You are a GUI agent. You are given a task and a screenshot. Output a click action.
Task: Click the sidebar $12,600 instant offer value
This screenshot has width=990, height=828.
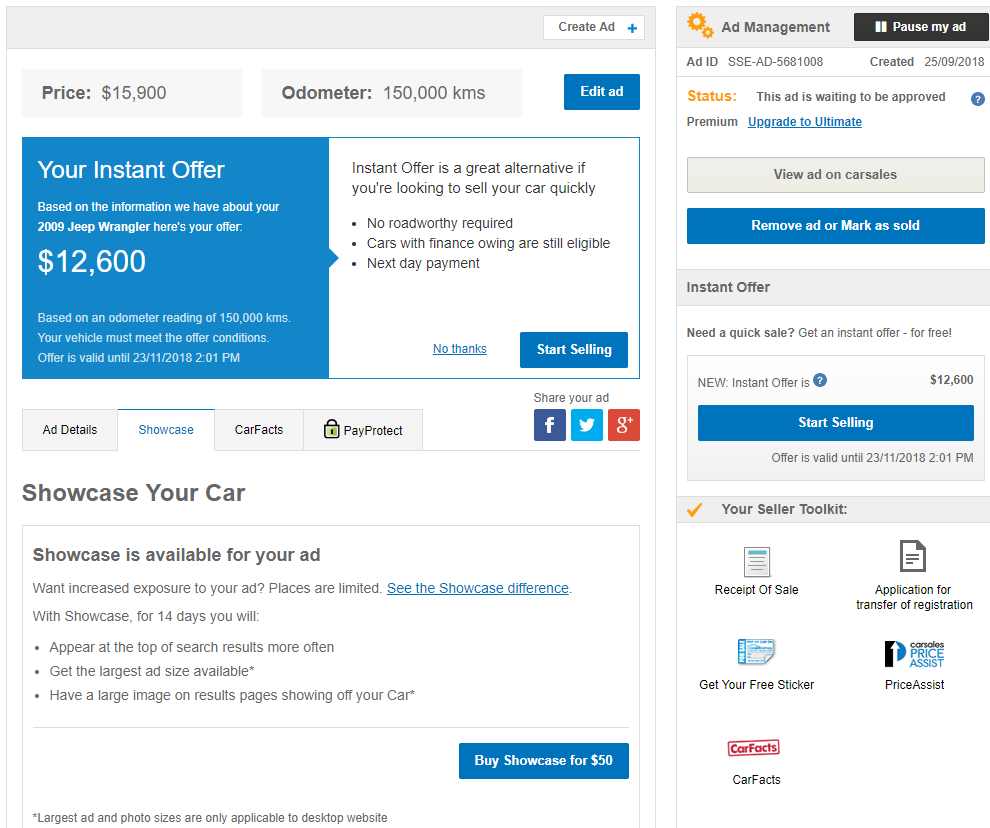tap(951, 380)
